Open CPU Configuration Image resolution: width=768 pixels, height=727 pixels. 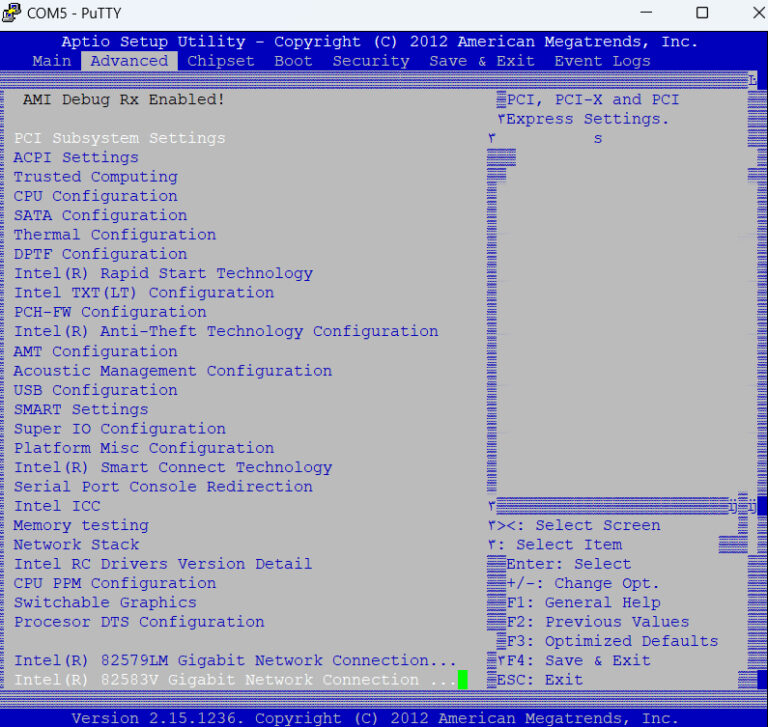(x=96, y=196)
